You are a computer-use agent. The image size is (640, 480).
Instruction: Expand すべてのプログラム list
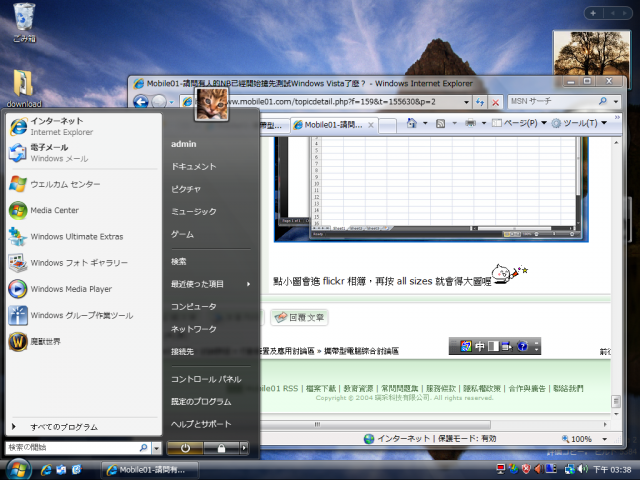[84, 427]
